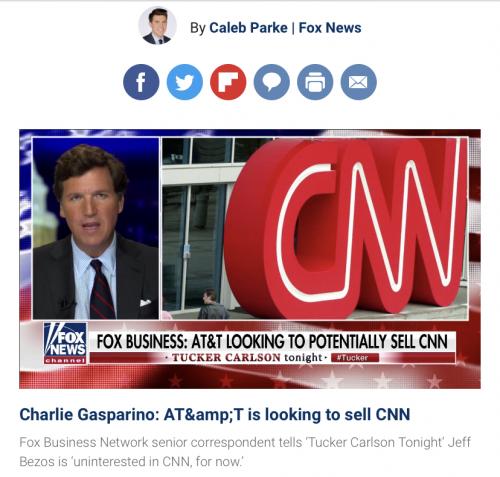Print the article using printer icon

[315, 82]
